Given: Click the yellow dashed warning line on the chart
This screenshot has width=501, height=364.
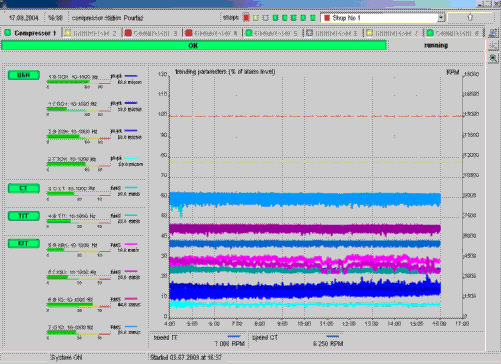Looking at the screenshot, I should tap(316, 162).
